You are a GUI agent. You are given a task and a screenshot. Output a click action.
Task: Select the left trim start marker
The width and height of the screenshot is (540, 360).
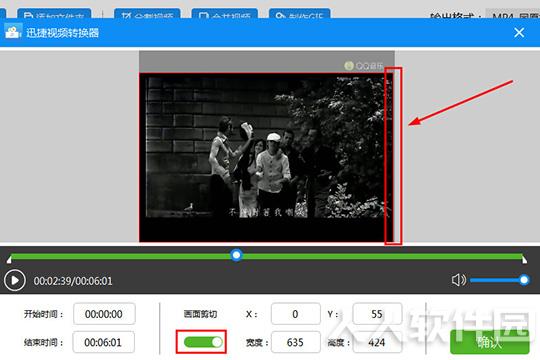point(9,259)
